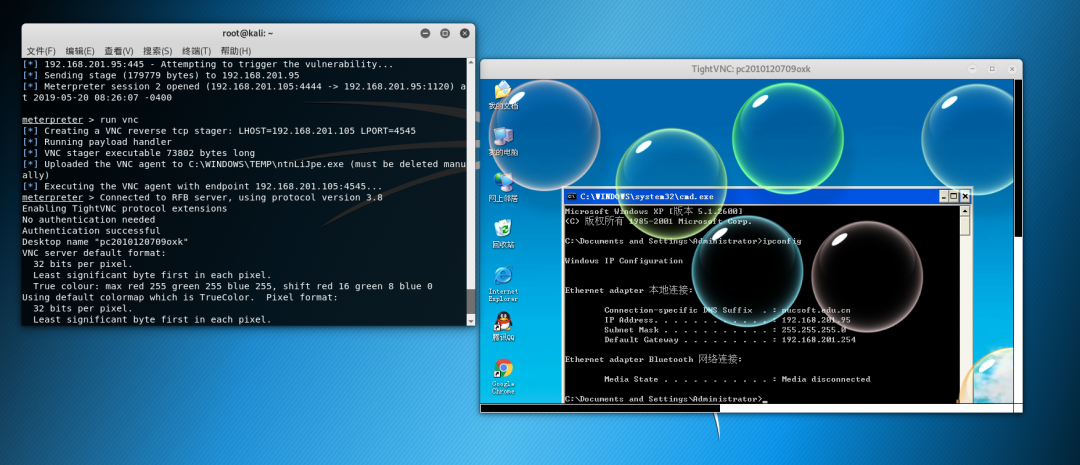Click the root@kali: ~ title bar
This screenshot has width=1080, height=465.
(248, 33)
